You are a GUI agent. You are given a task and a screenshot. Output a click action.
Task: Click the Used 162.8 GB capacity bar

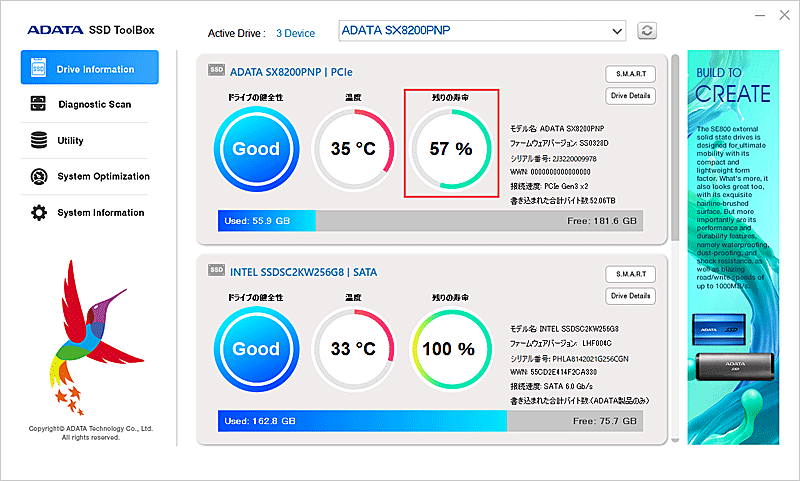pyautogui.click(x=430, y=421)
